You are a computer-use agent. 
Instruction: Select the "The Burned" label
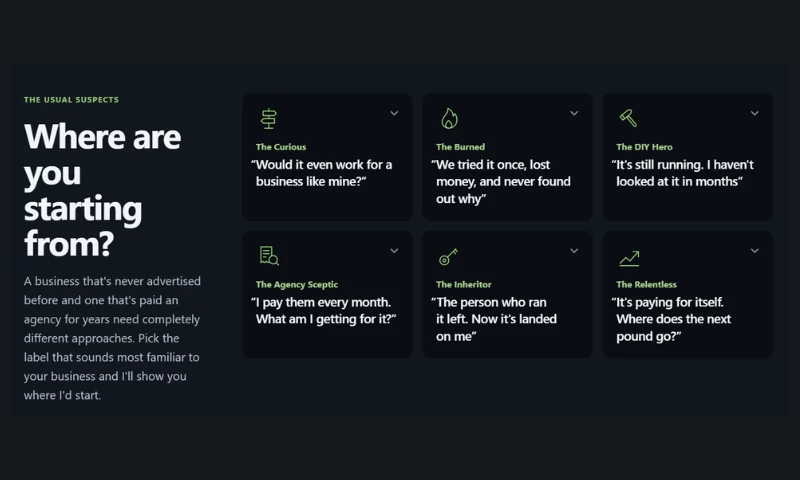point(460,147)
